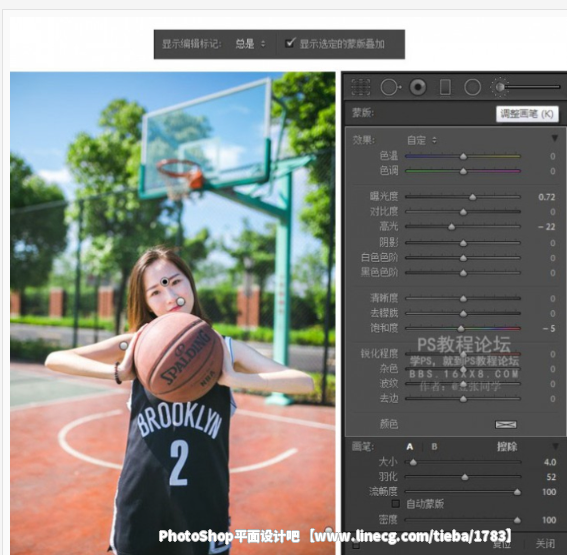
Task: Click the 大小 value 4.0
Action: pos(550,462)
